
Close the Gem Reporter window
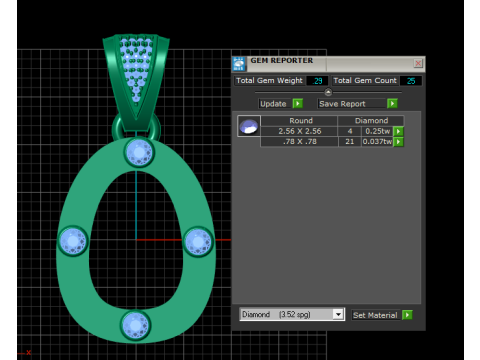418,63
